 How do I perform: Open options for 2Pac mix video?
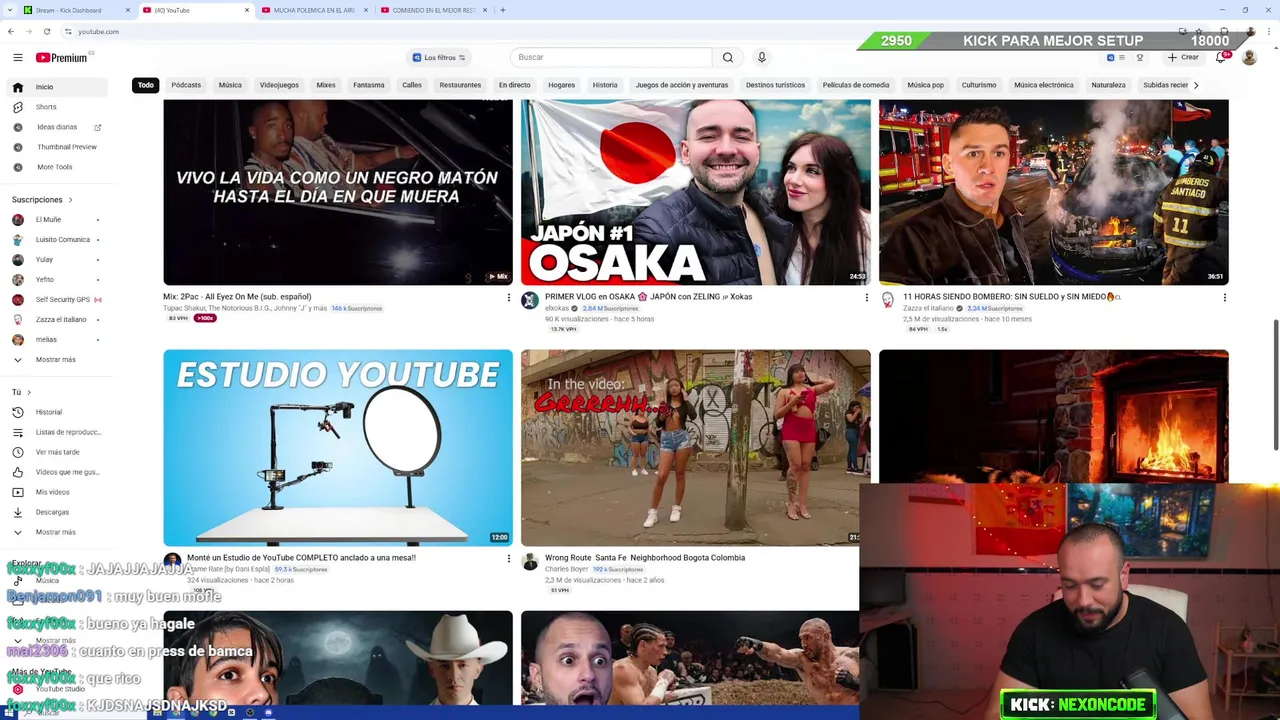pyautogui.click(x=508, y=297)
